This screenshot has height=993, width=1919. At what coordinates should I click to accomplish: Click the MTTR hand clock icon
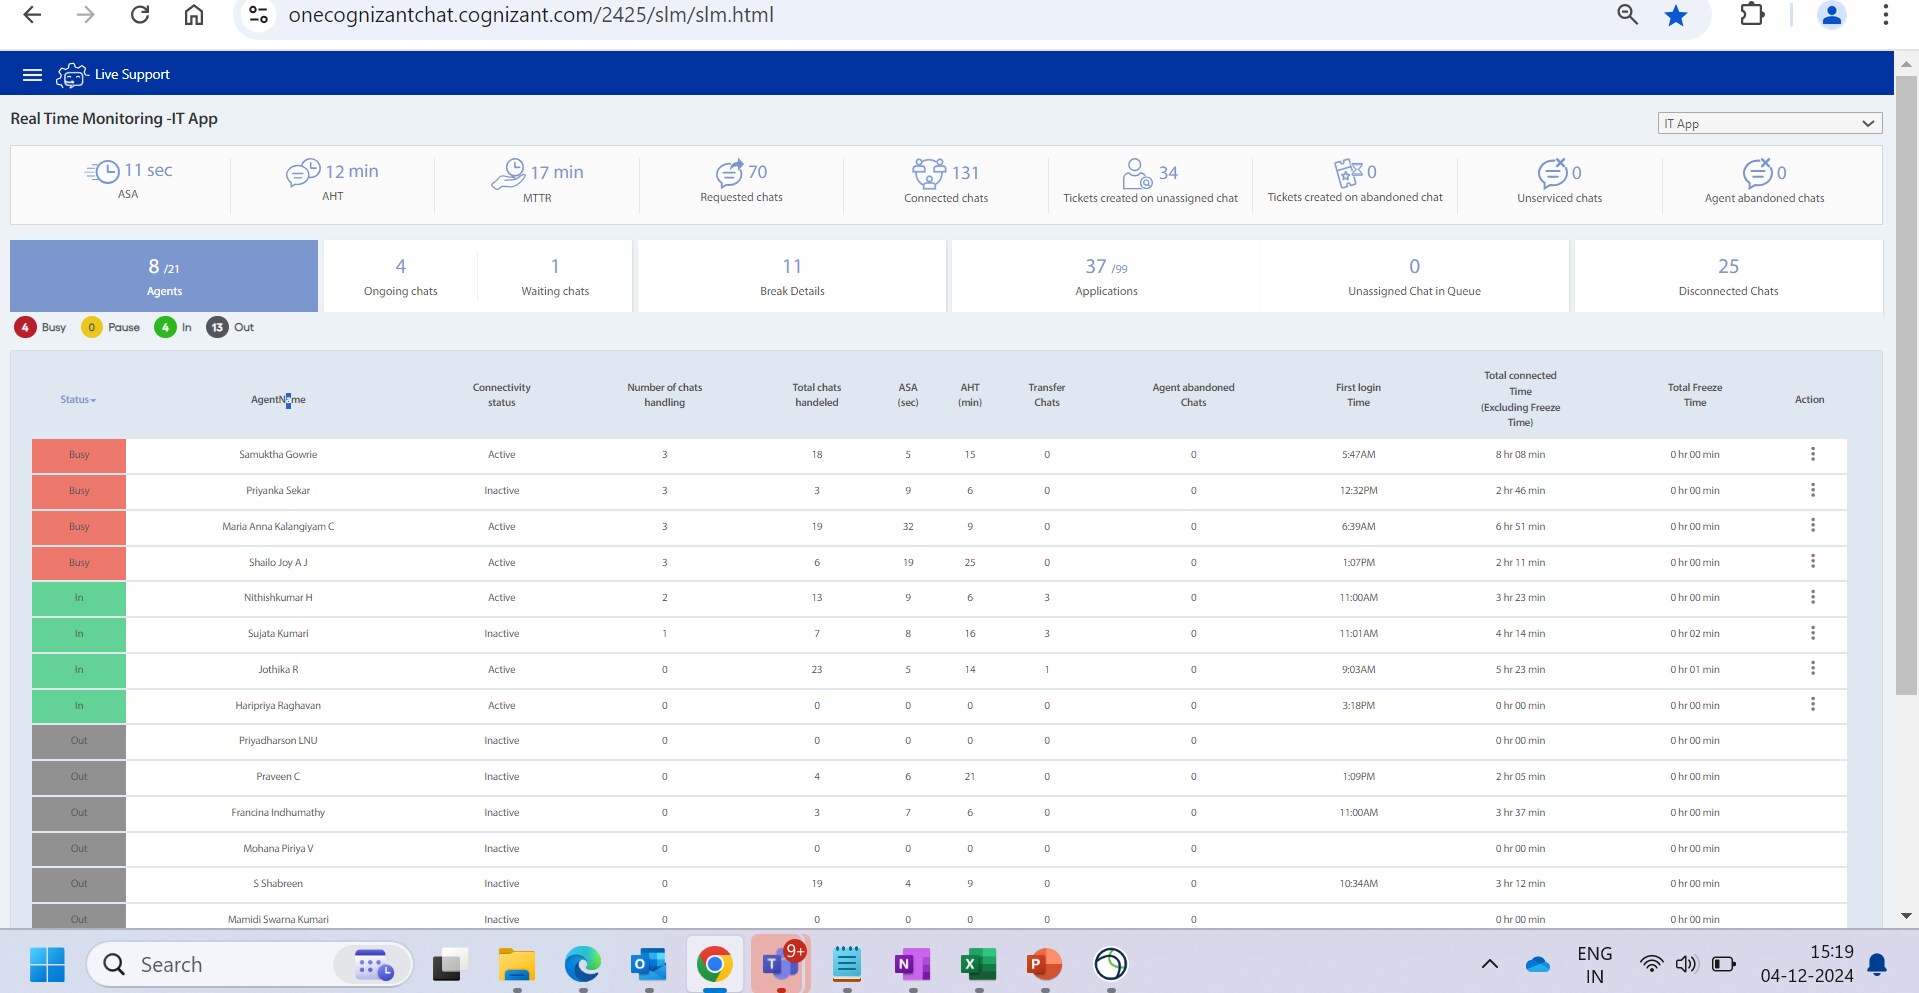click(x=508, y=174)
